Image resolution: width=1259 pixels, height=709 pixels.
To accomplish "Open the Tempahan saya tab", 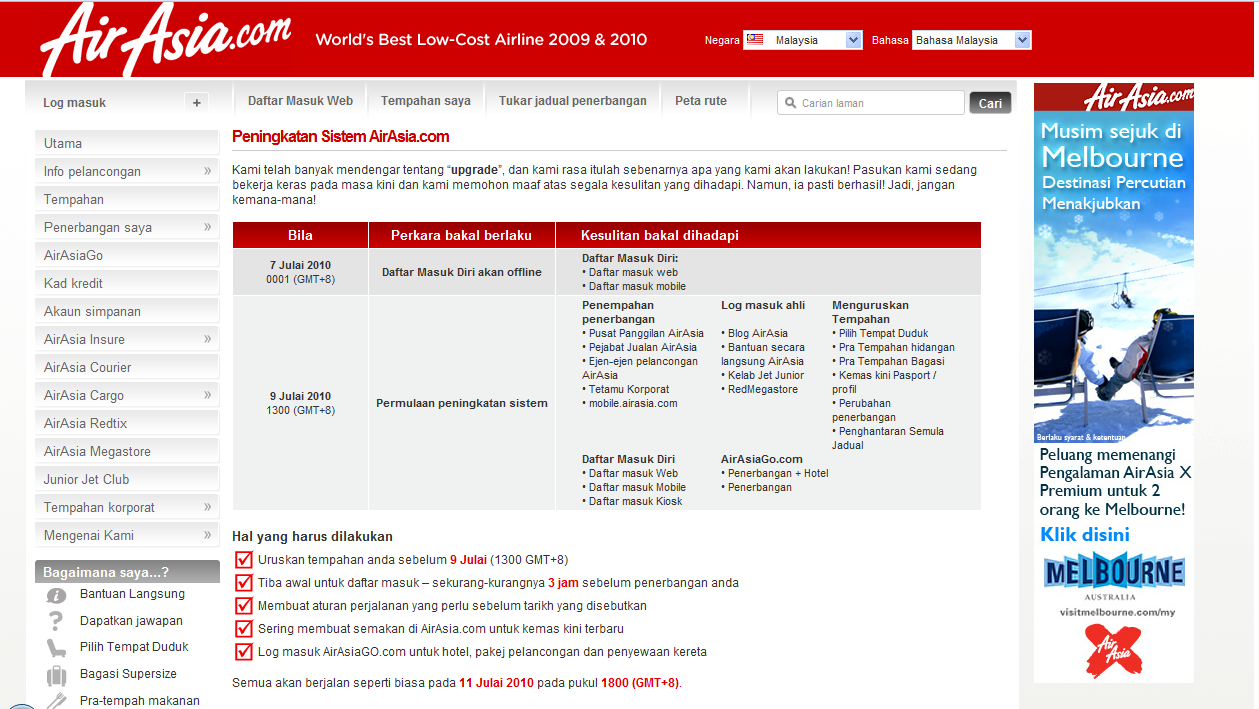I will (426, 101).
